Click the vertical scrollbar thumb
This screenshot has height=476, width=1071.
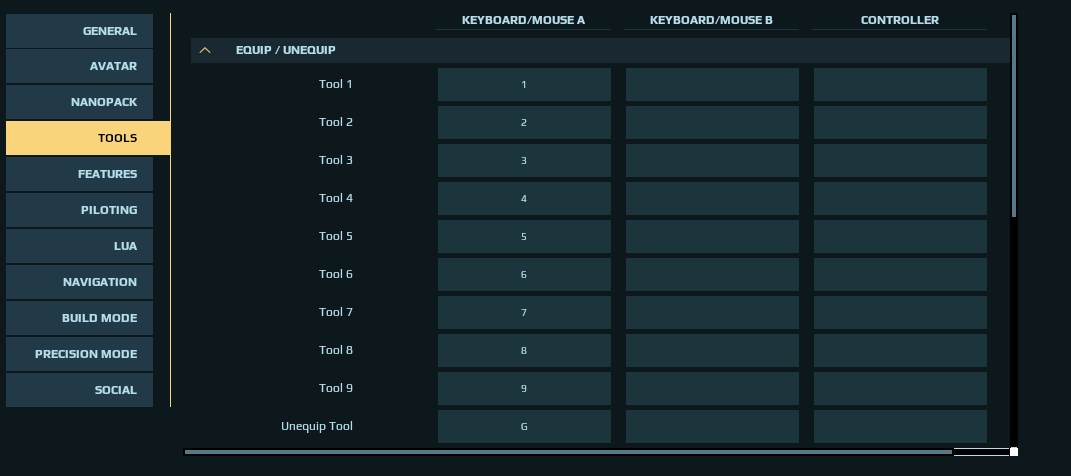click(1014, 116)
